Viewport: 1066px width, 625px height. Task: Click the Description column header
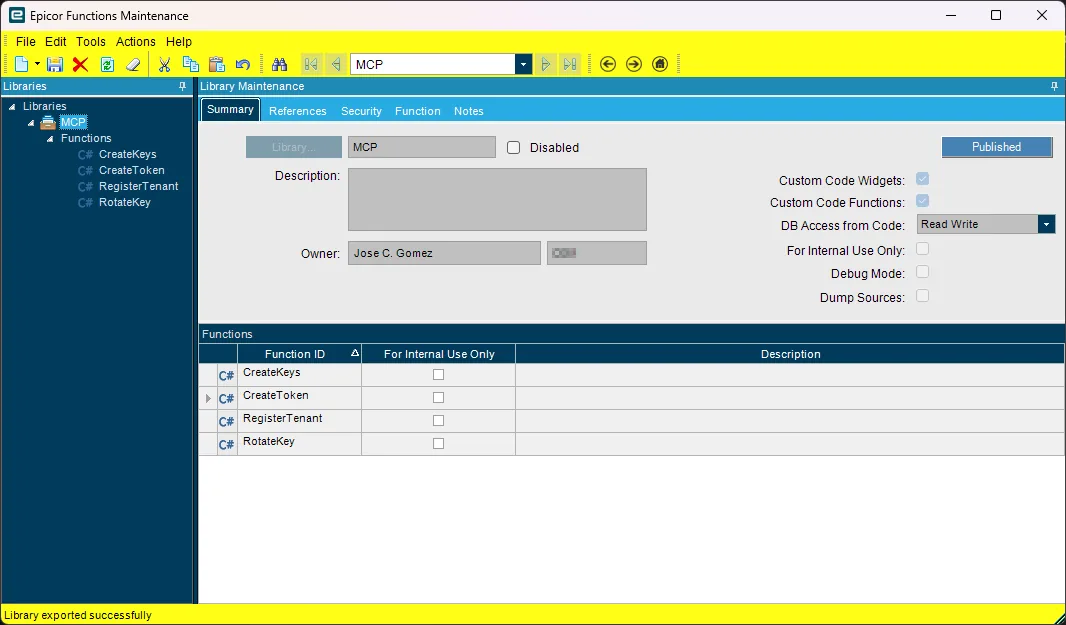point(790,354)
